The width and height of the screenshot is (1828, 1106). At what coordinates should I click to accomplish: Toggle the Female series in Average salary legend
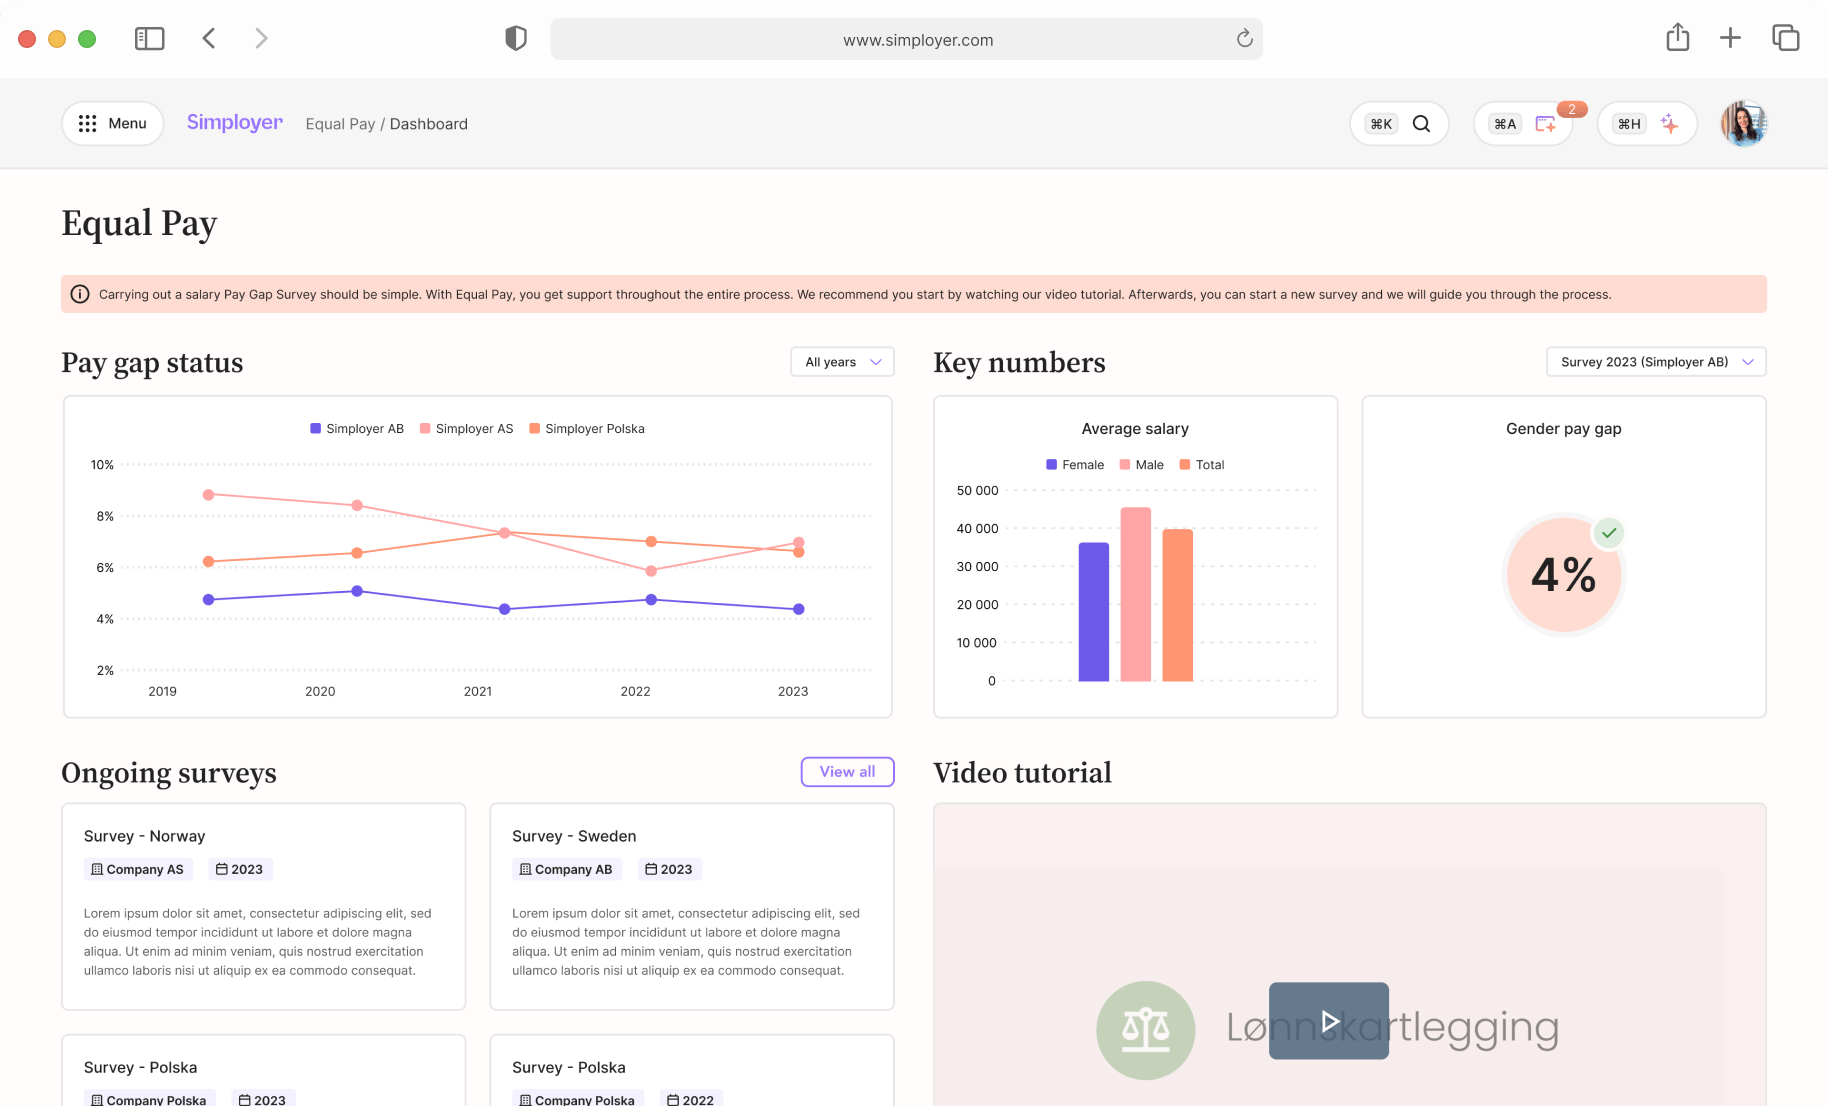click(1076, 464)
